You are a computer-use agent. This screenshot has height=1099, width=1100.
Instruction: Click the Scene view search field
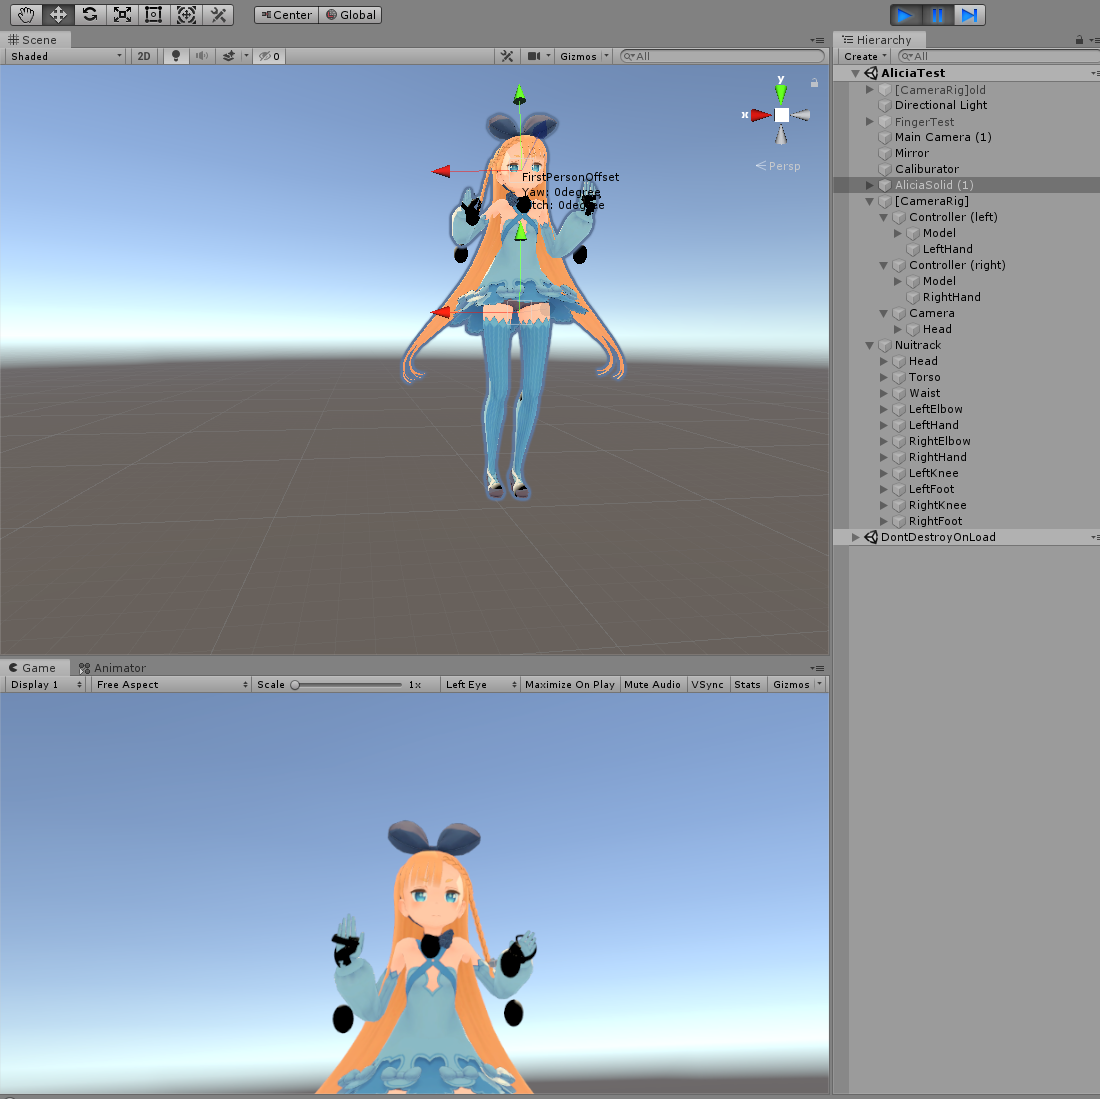pos(723,56)
